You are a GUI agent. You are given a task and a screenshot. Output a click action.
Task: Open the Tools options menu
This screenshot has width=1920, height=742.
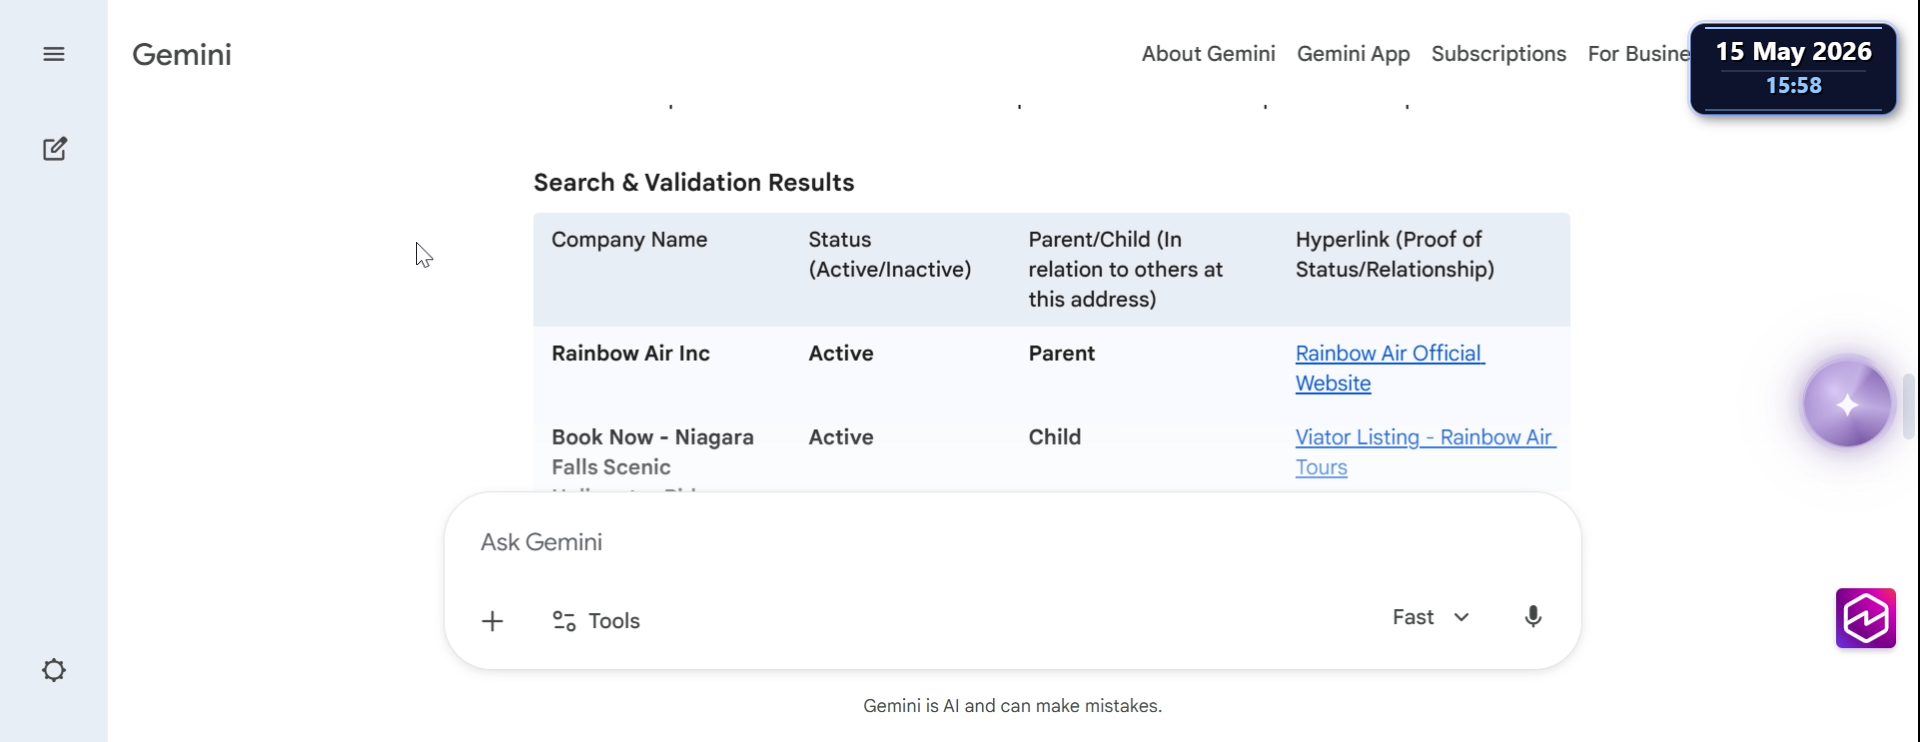click(596, 621)
